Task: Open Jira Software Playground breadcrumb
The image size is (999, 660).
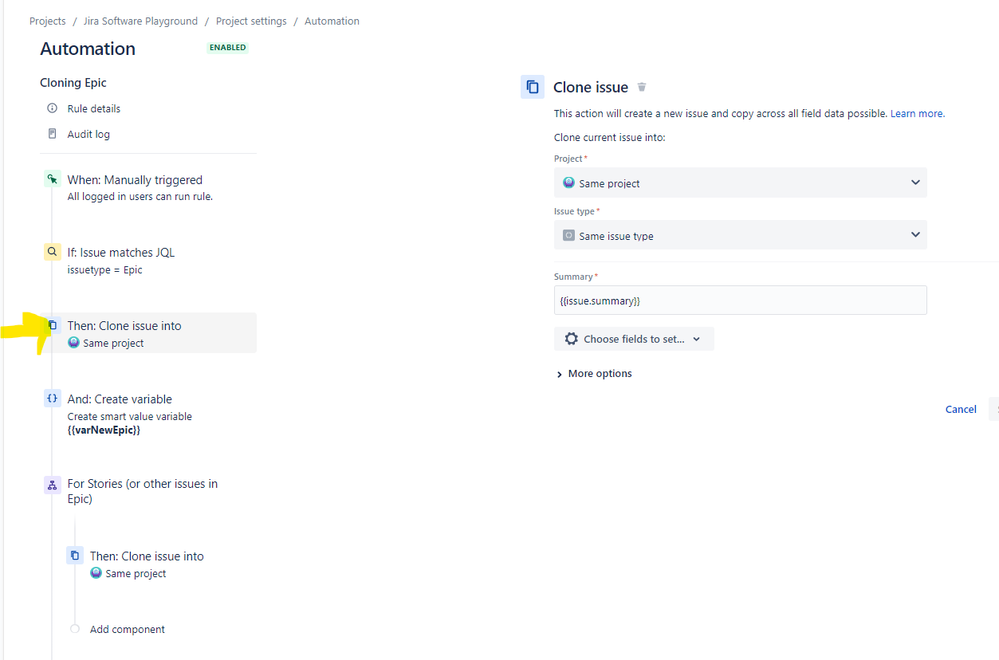Action: [141, 21]
